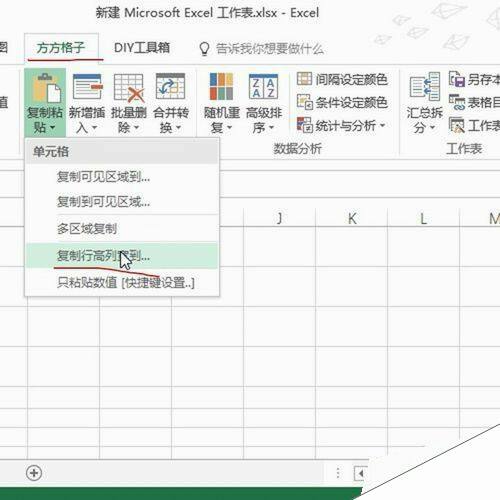Click 条件设定颜色 button label
Screen dimensions: 500x500
pos(351,102)
